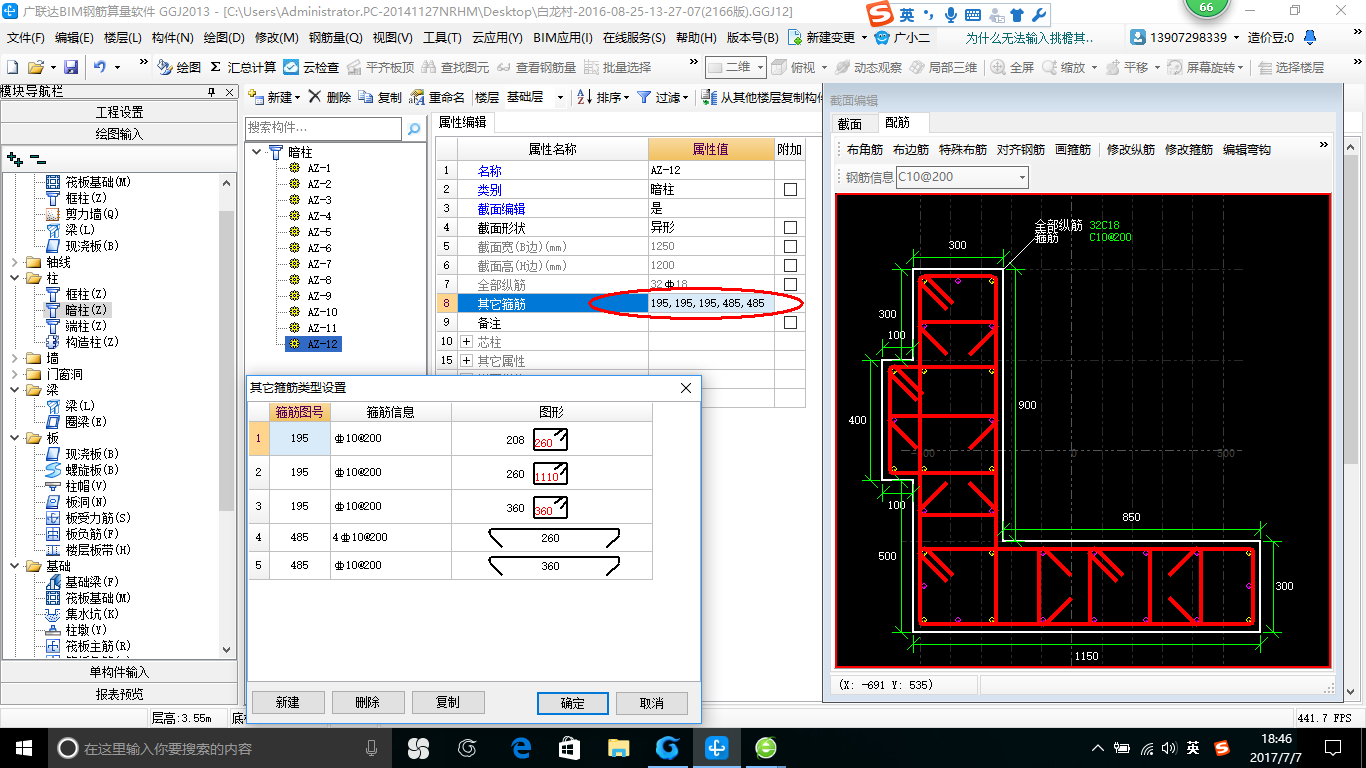Open the 二维 view mode dropdown

761,67
